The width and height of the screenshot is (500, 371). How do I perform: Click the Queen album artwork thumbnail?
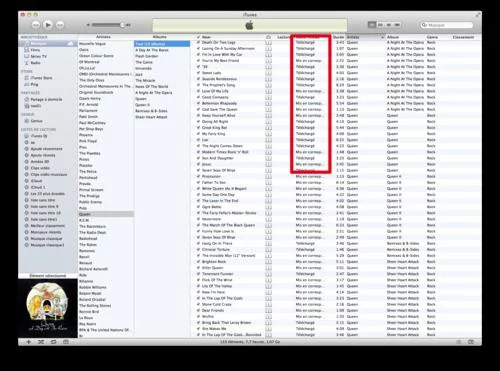pos(48,308)
